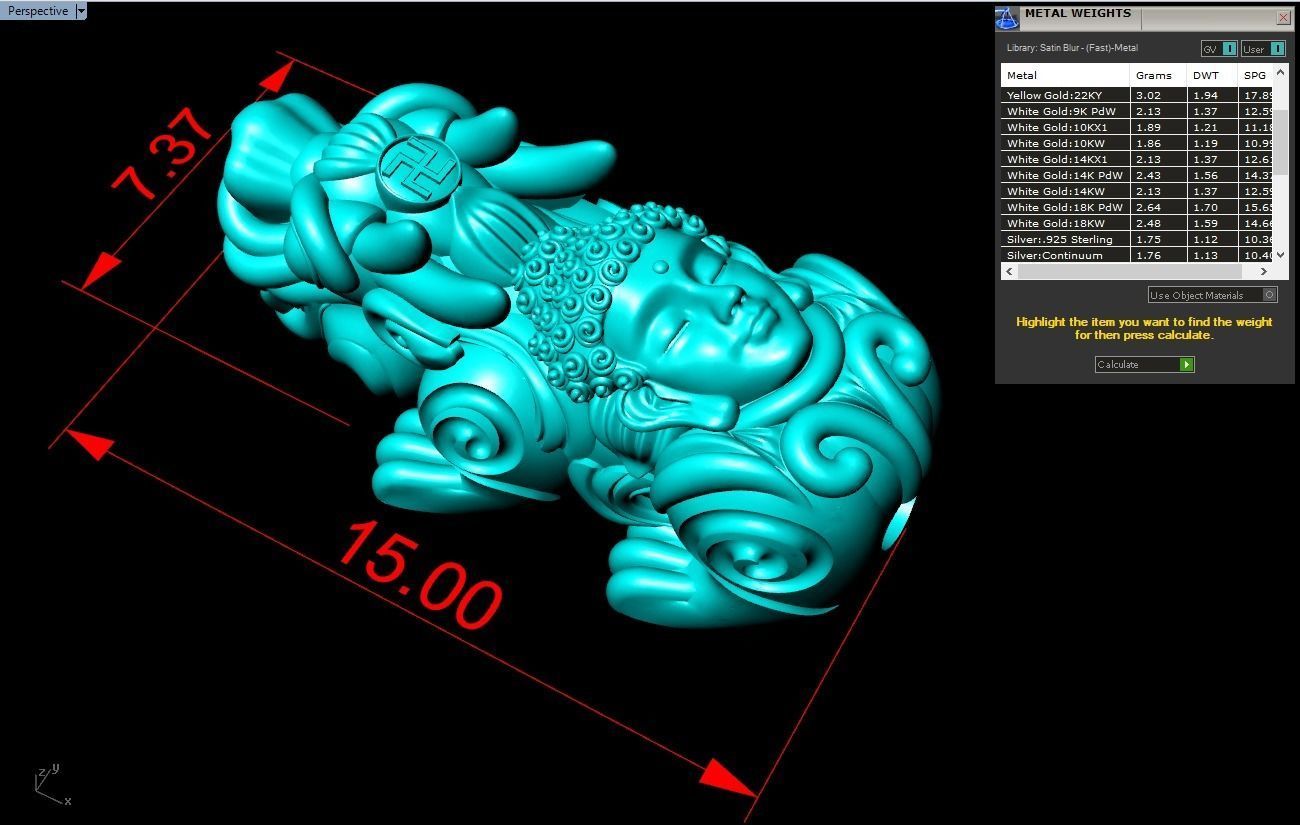Click the 2.64 grams value for 18K PdW
The width and height of the screenshot is (1300, 825).
1159,207
